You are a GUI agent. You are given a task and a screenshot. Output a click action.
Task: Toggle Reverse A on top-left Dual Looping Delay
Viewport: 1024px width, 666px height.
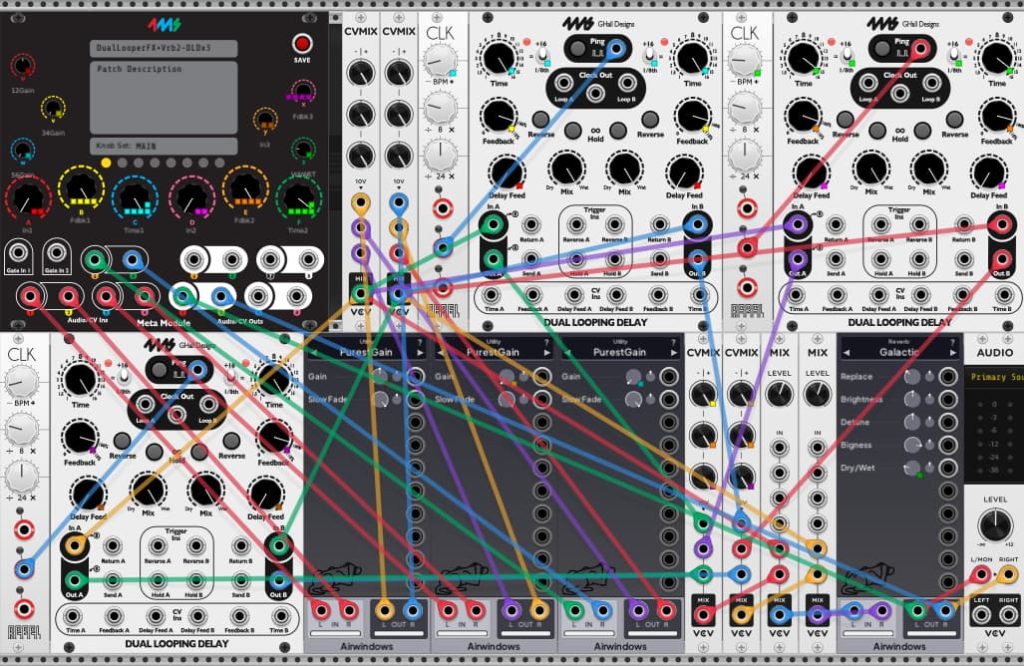click(x=540, y=119)
